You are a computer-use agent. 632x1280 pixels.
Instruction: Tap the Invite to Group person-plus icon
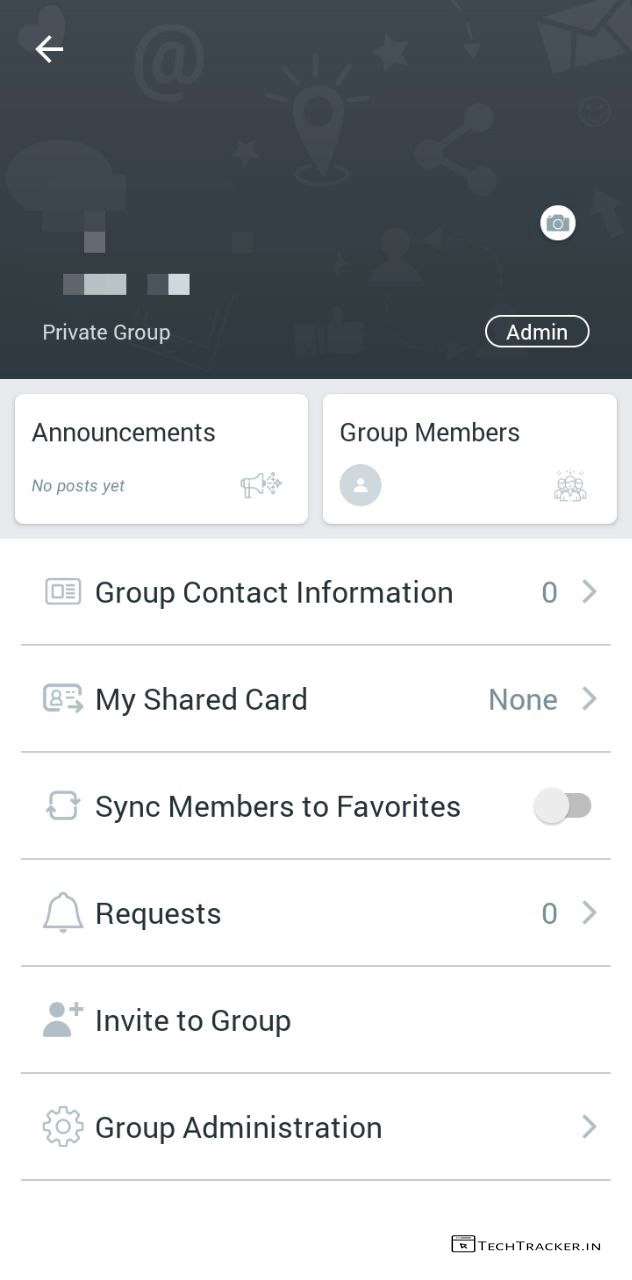(63, 1019)
